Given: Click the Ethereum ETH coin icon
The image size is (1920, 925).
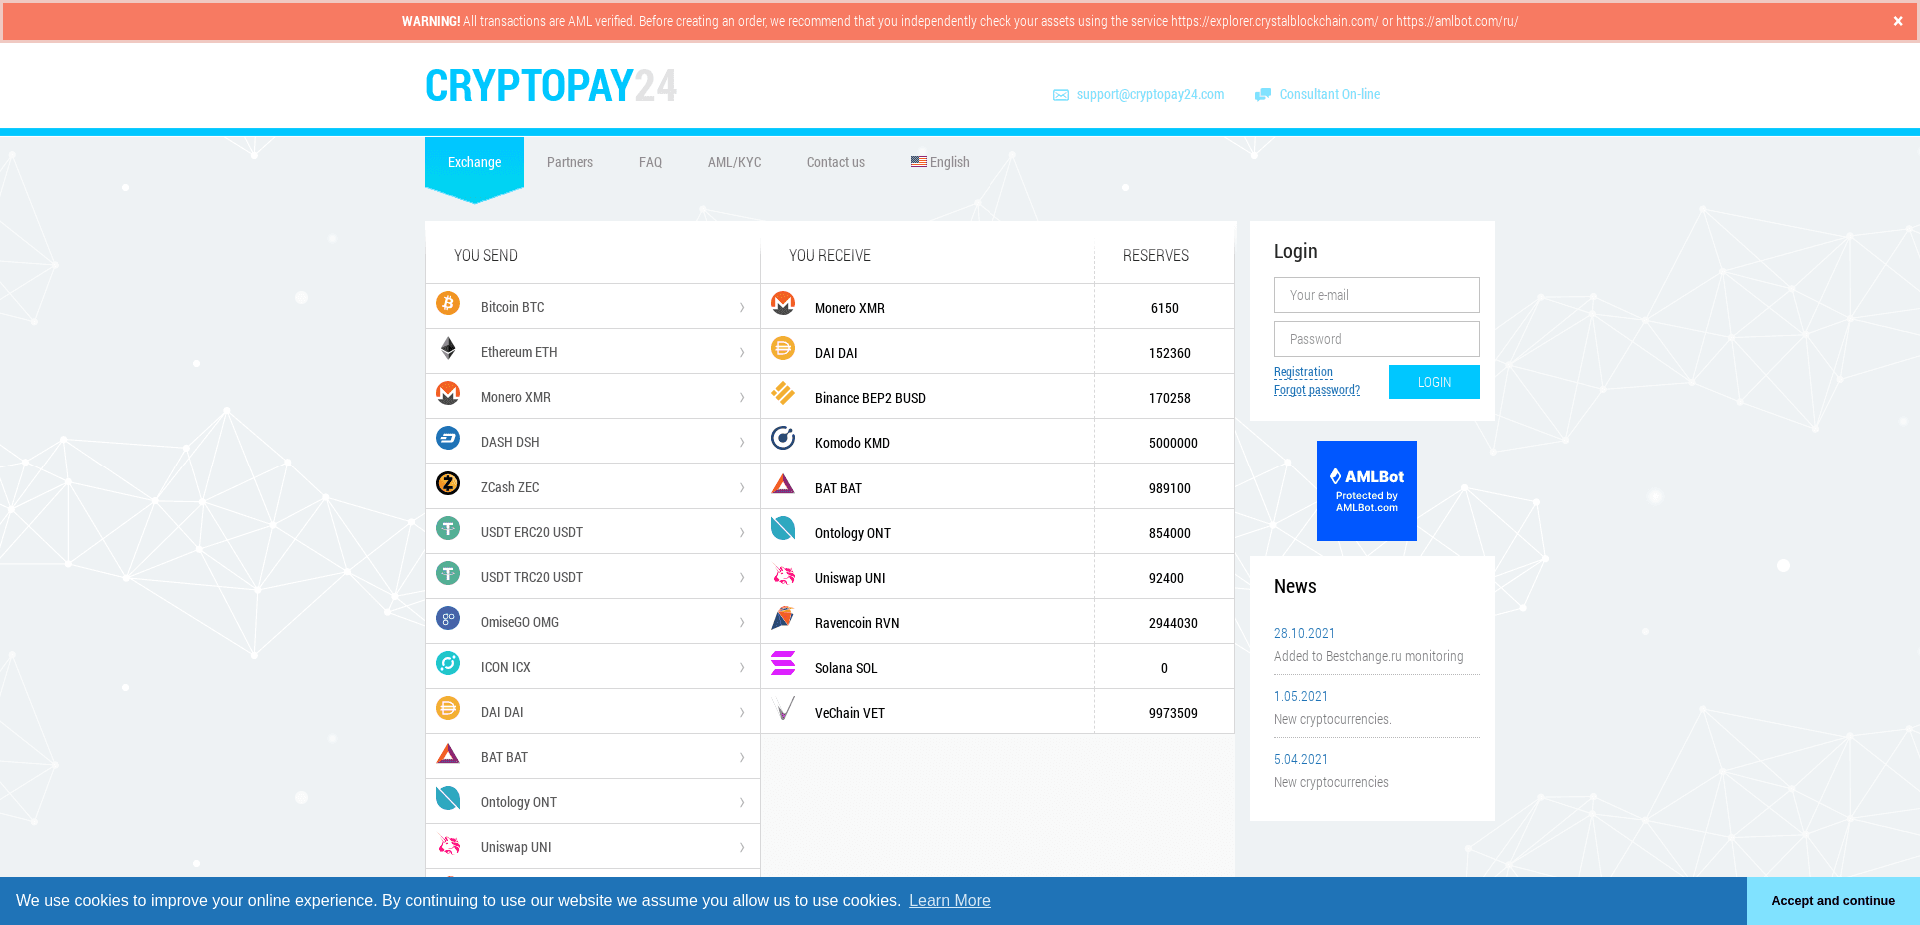Looking at the screenshot, I should click(448, 349).
